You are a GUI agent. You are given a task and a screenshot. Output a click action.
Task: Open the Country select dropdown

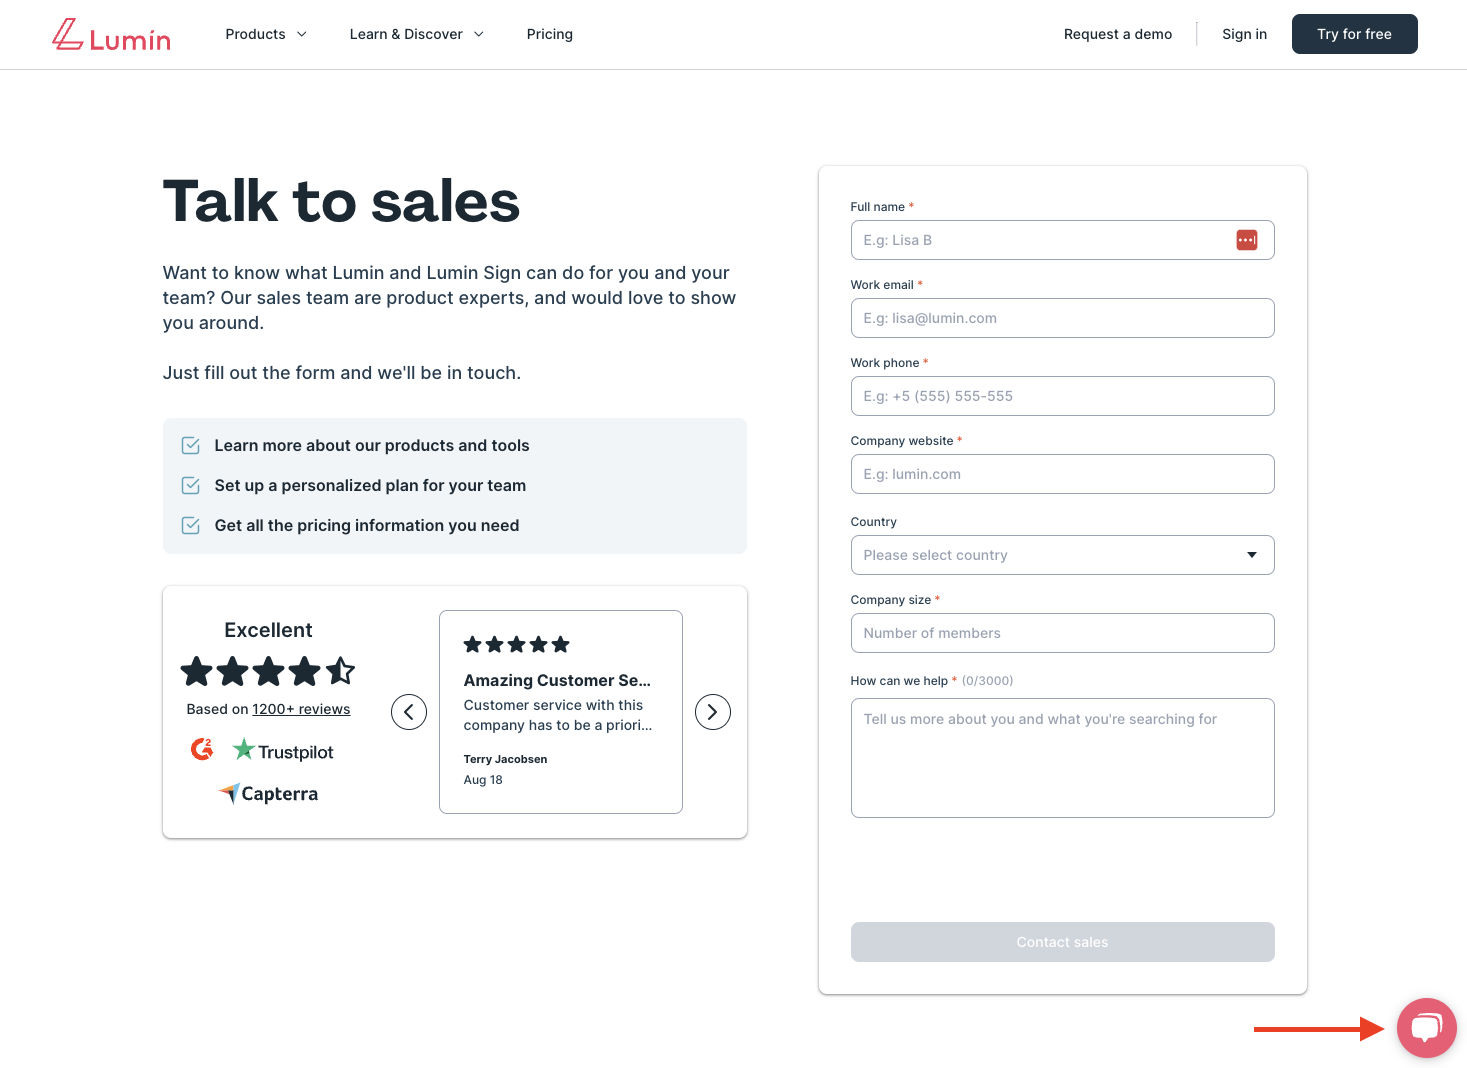tap(1062, 555)
